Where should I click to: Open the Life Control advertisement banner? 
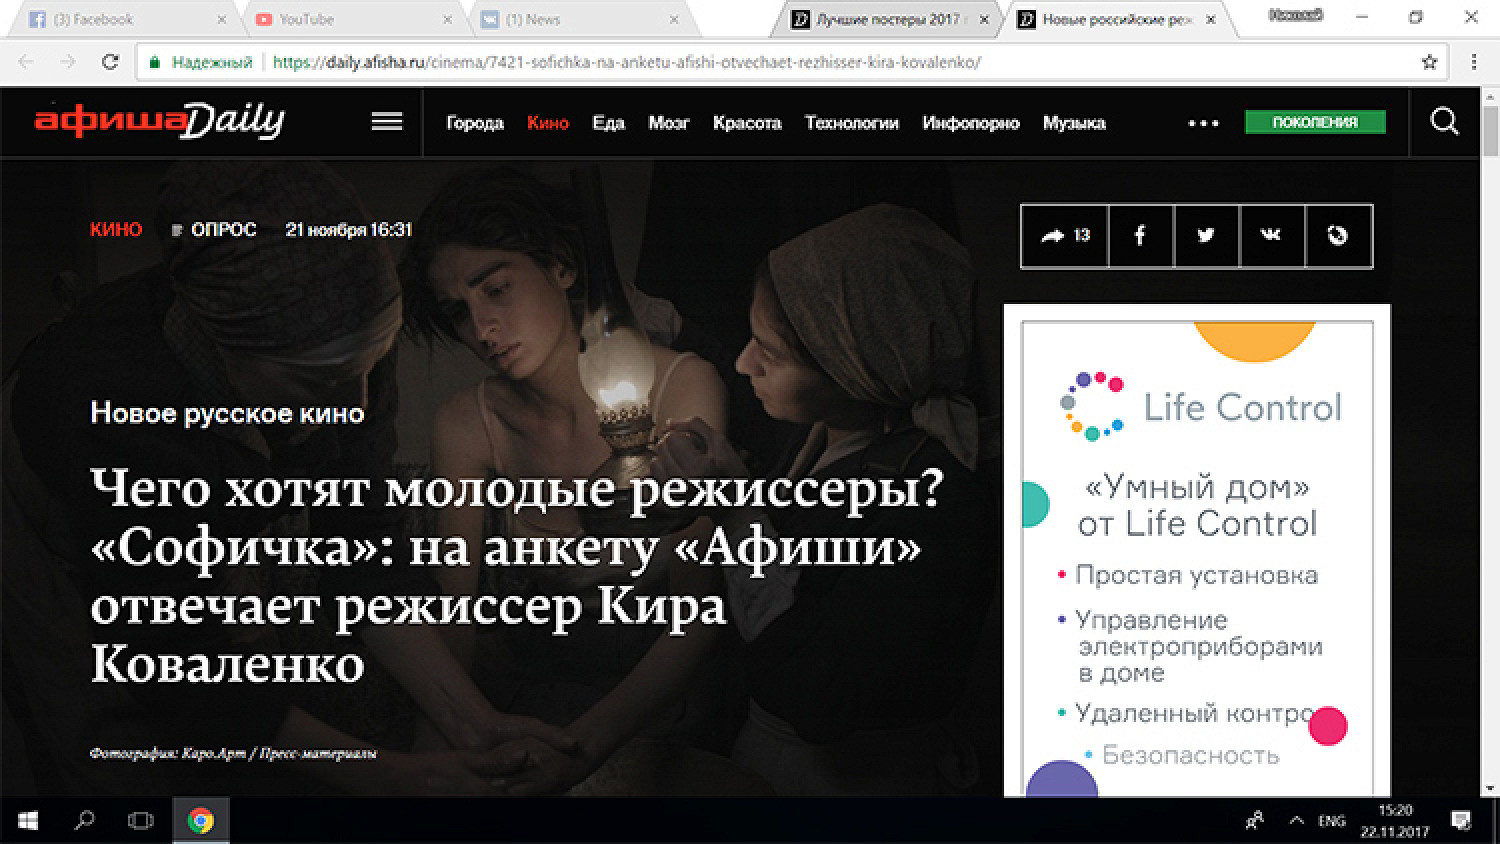tap(1197, 550)
